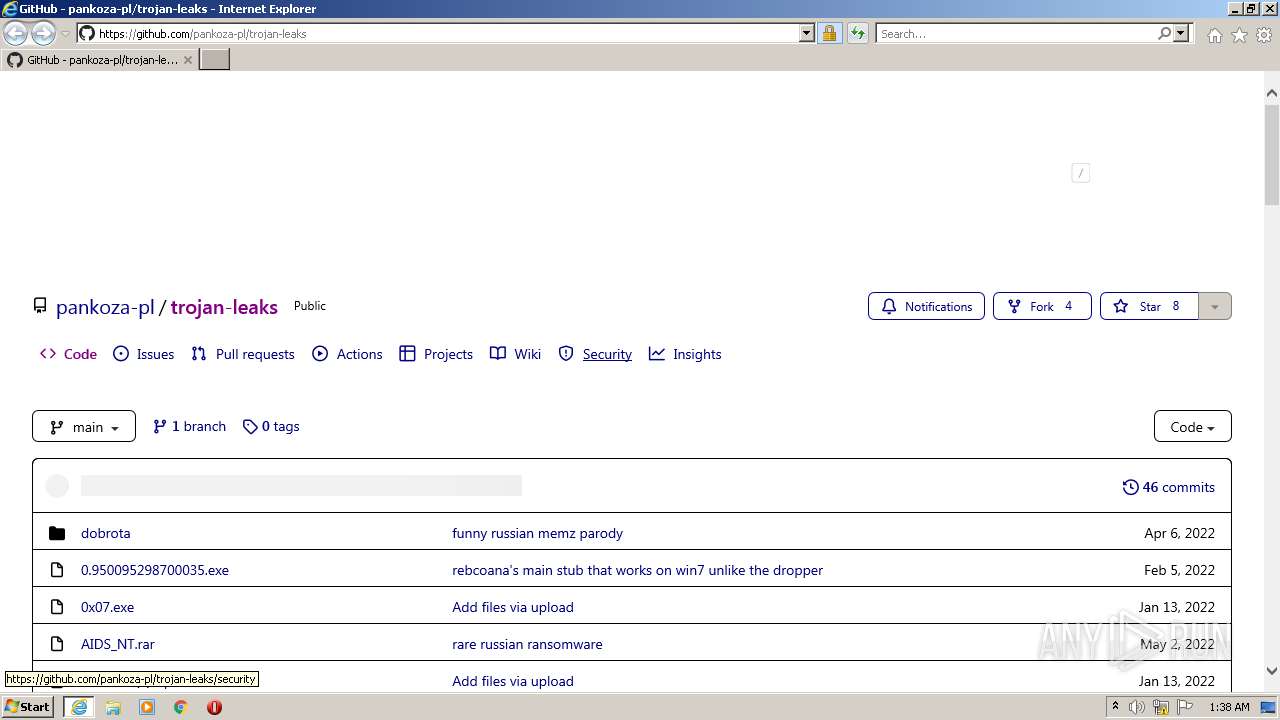Open the dobrota folder
The image size is (1280, 720).
point(106,533)
